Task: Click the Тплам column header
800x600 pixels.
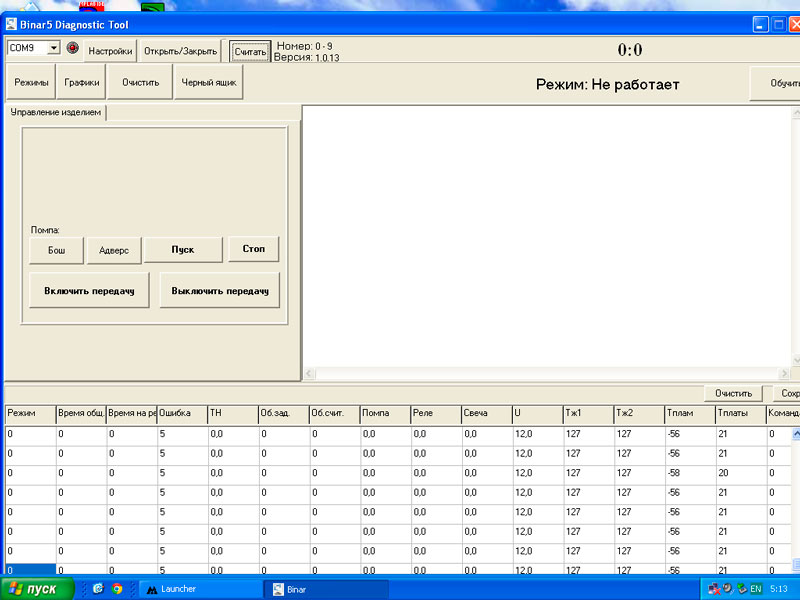Action: (x=690, y=414)
